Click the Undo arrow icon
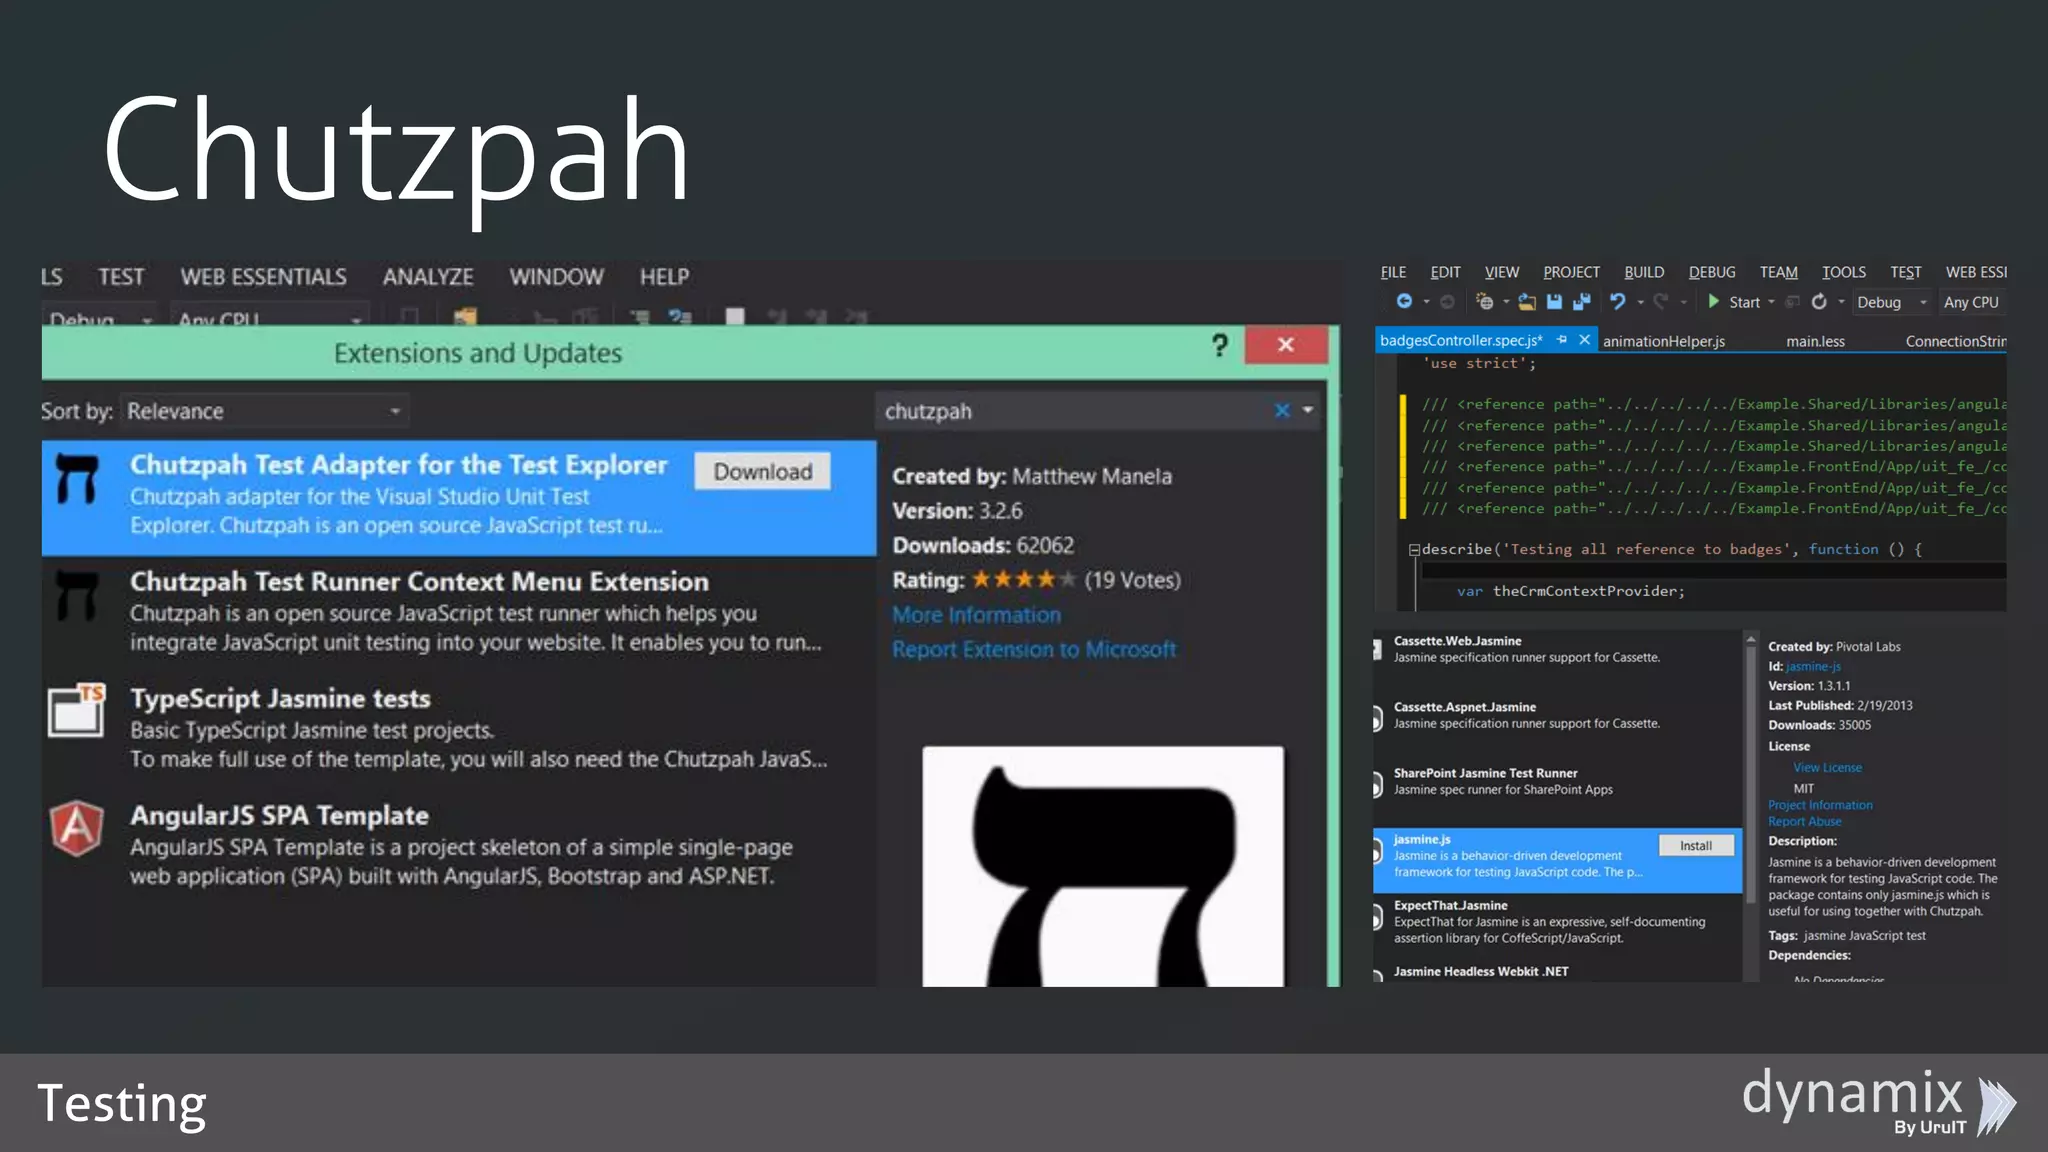This screenshot has height=1152, width=2048. tap(1617, 302)
